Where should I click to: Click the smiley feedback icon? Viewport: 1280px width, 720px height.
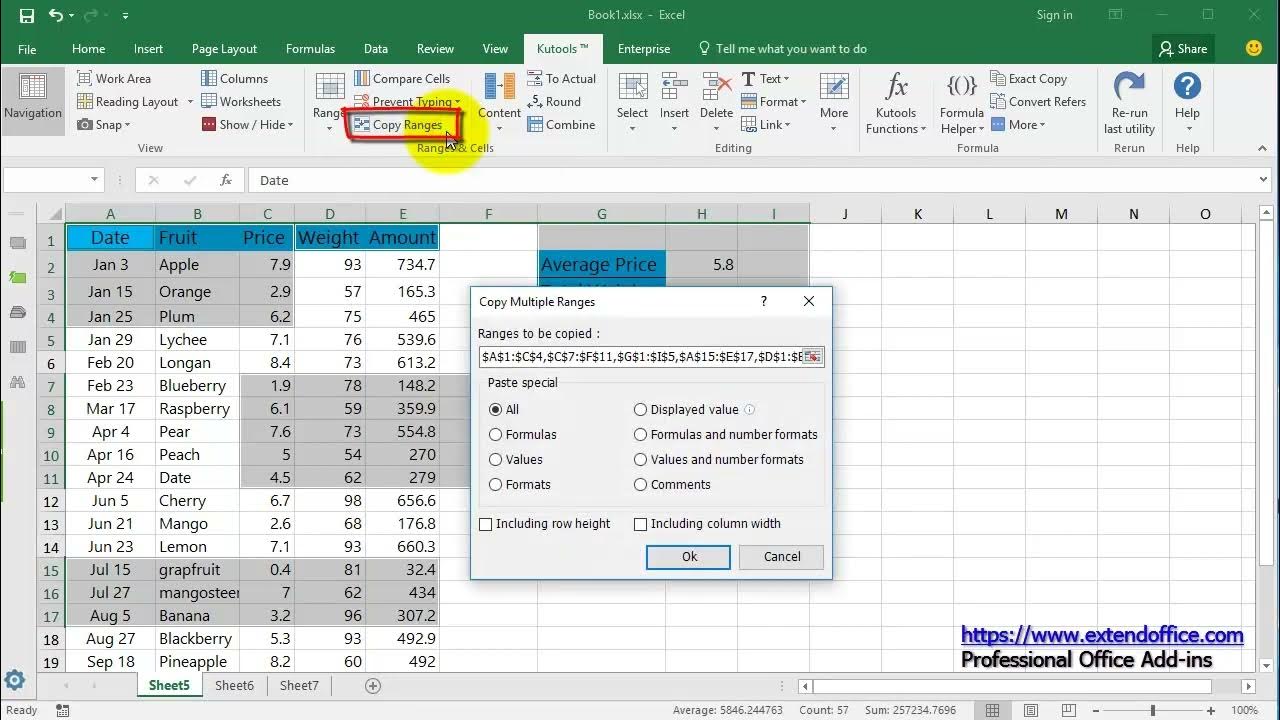[x=1254, y=48]
